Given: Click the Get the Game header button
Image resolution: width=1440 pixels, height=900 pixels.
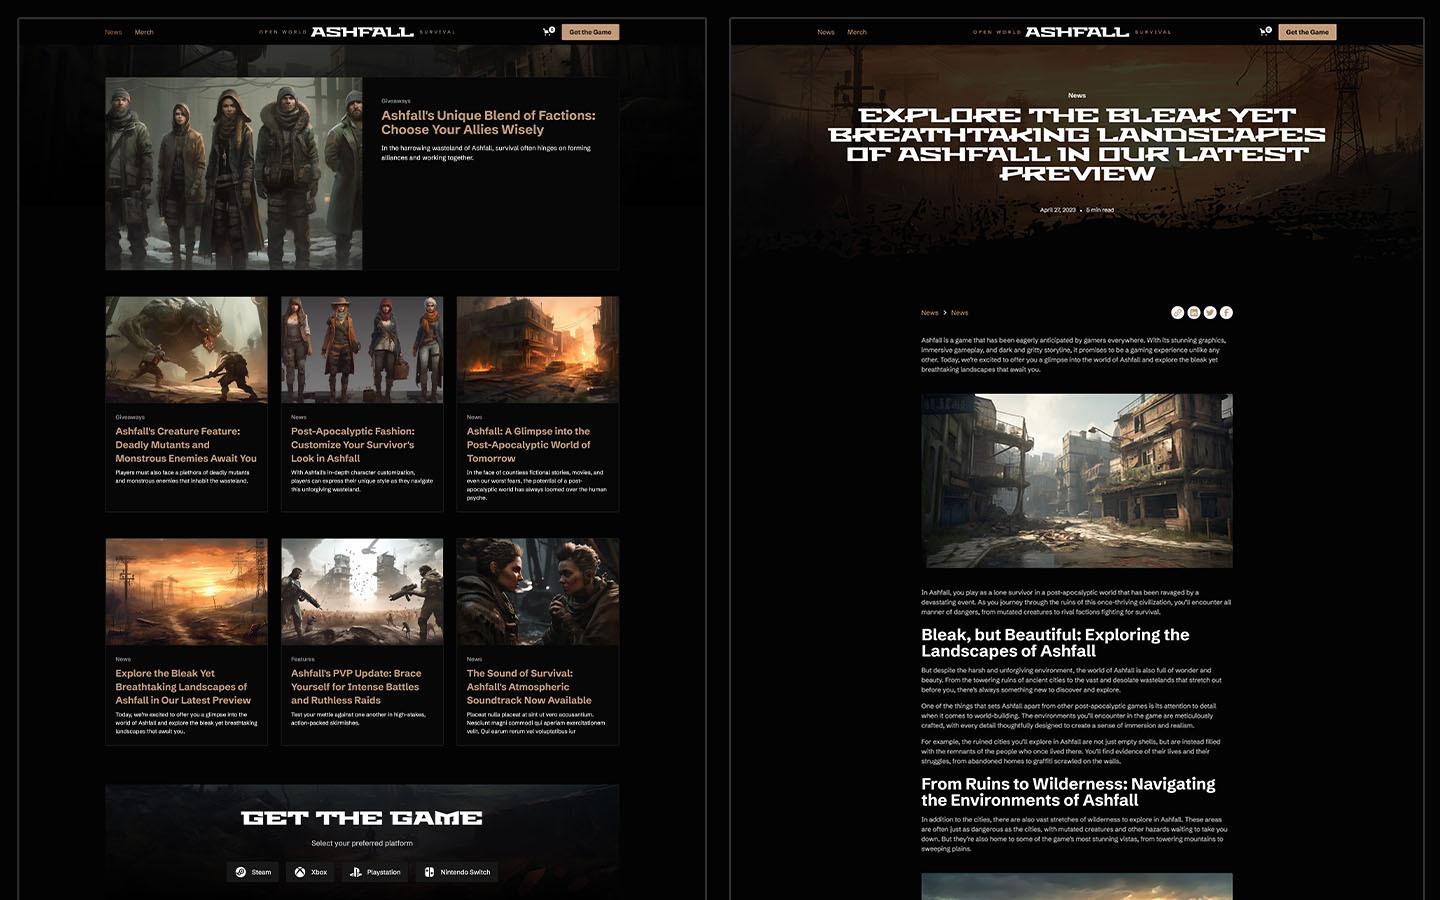Looking at the screenshot, I should coord(591,31).
